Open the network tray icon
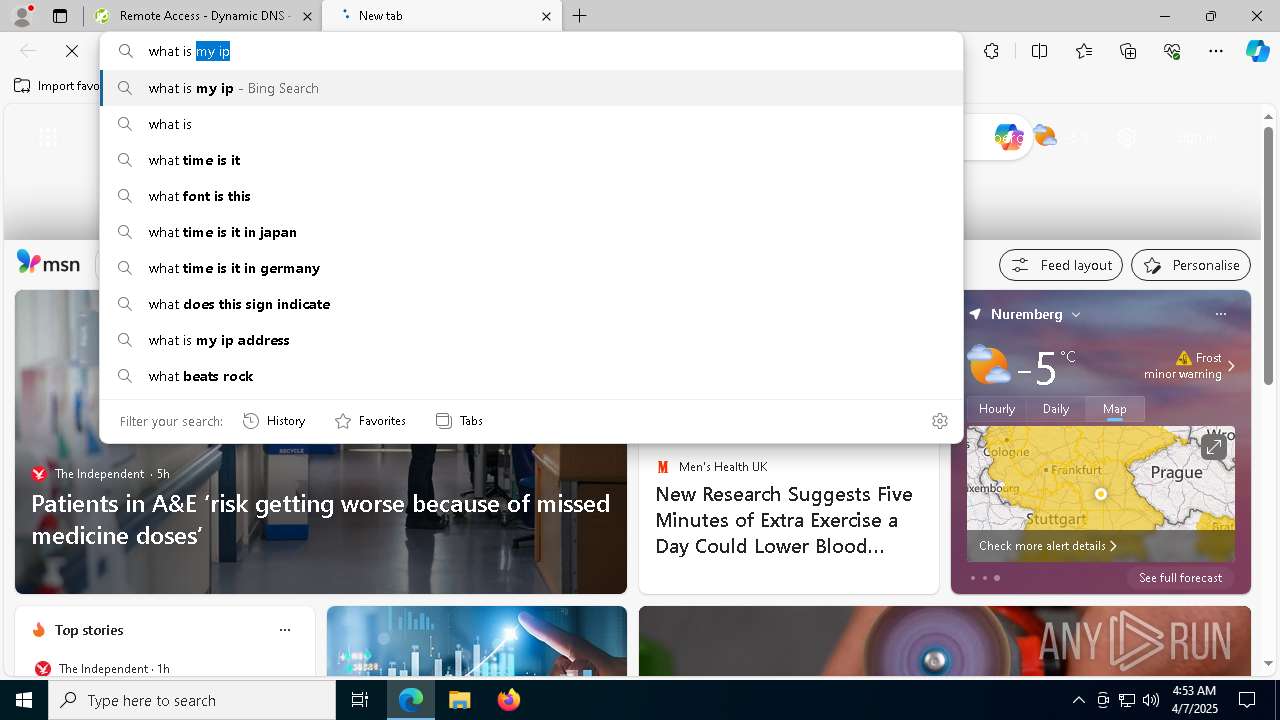The width and height of the screenshot is (1280, 720). click(1127, 700)
